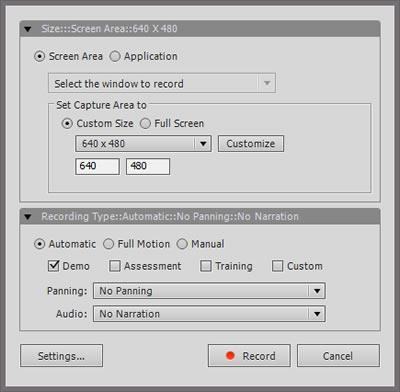Click the height field showing 480
Viewport: 400px width, 392px height.
(x=148, y=166)
